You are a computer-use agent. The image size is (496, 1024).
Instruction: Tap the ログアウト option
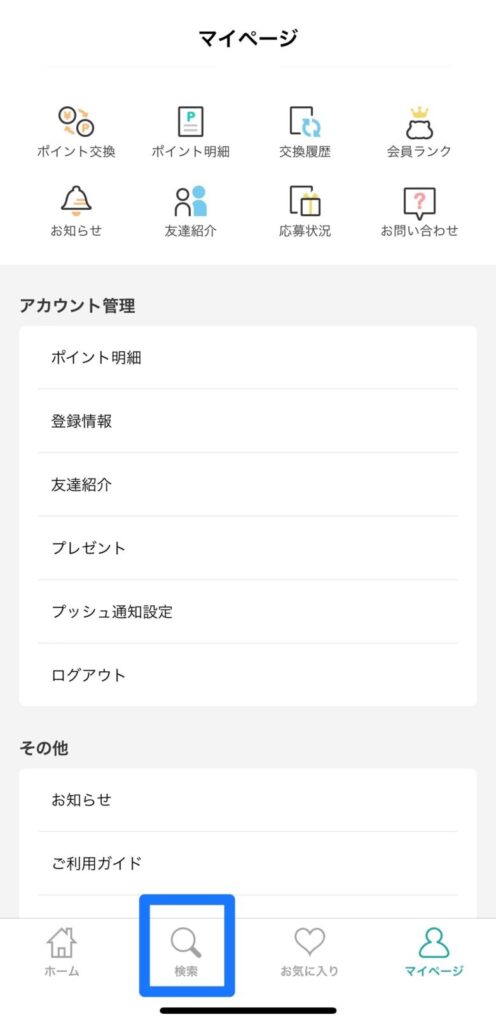248,675
